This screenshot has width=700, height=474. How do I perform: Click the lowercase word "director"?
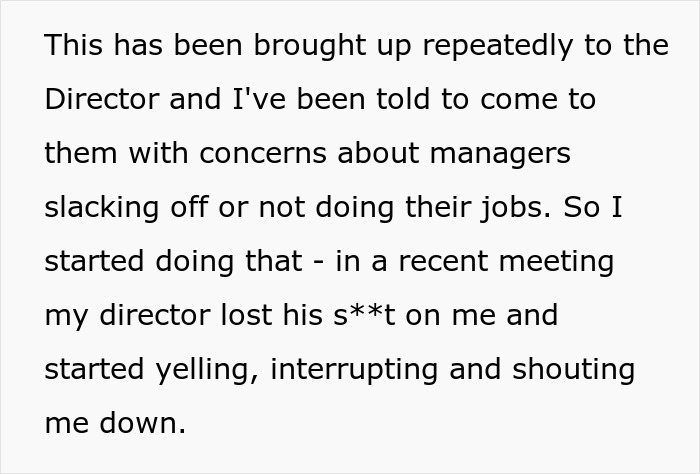155,314
